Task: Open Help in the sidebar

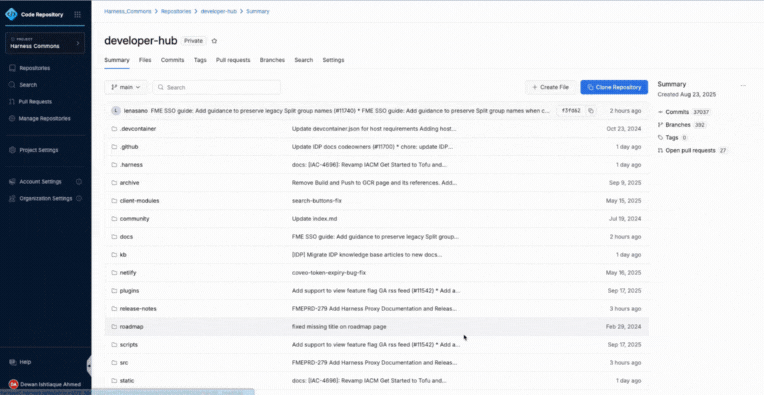Action: pyautogui.click(x=25, y=362)
